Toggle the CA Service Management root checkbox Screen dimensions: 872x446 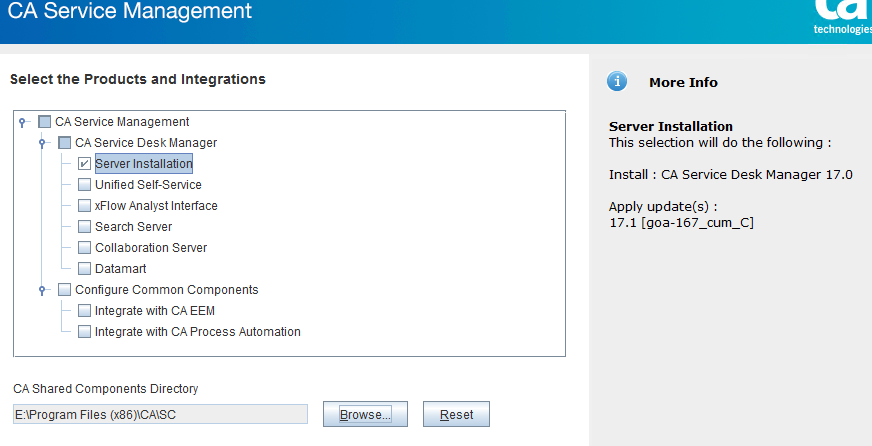click(x=44, y=122)
